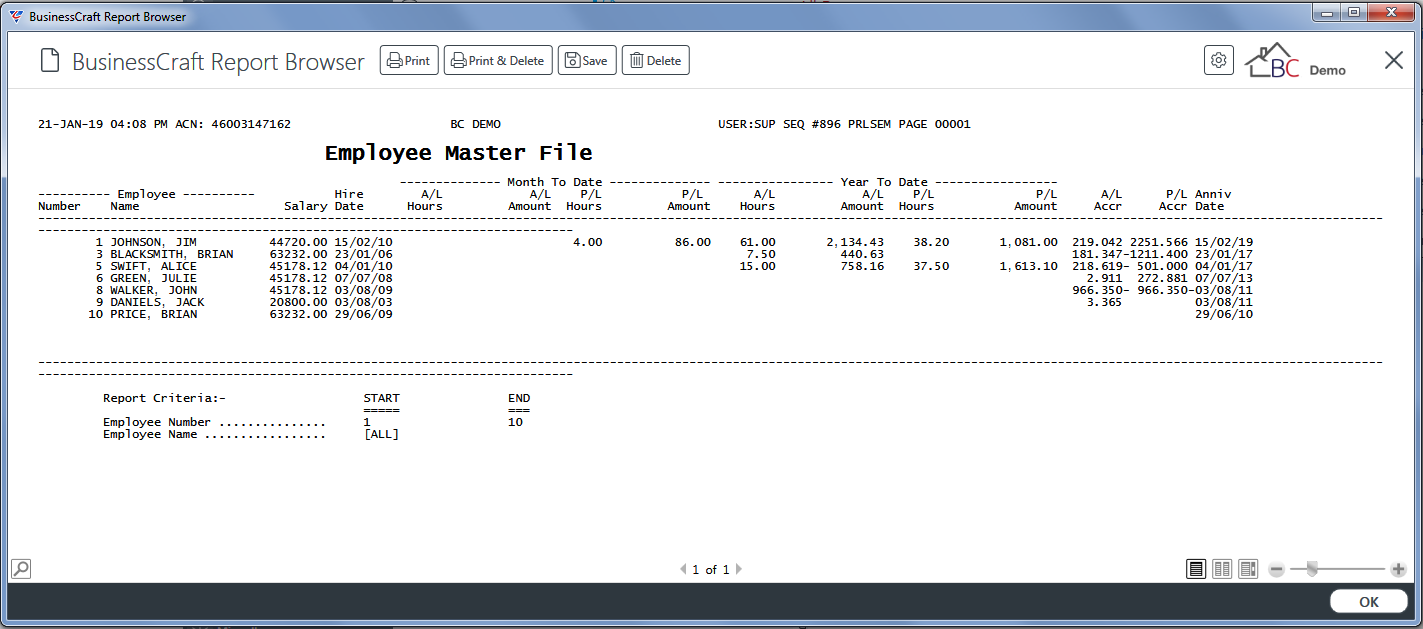This screenshot has width=1423, height=629.
Task: Click Print & Delete button
Action: click(498, 61)
